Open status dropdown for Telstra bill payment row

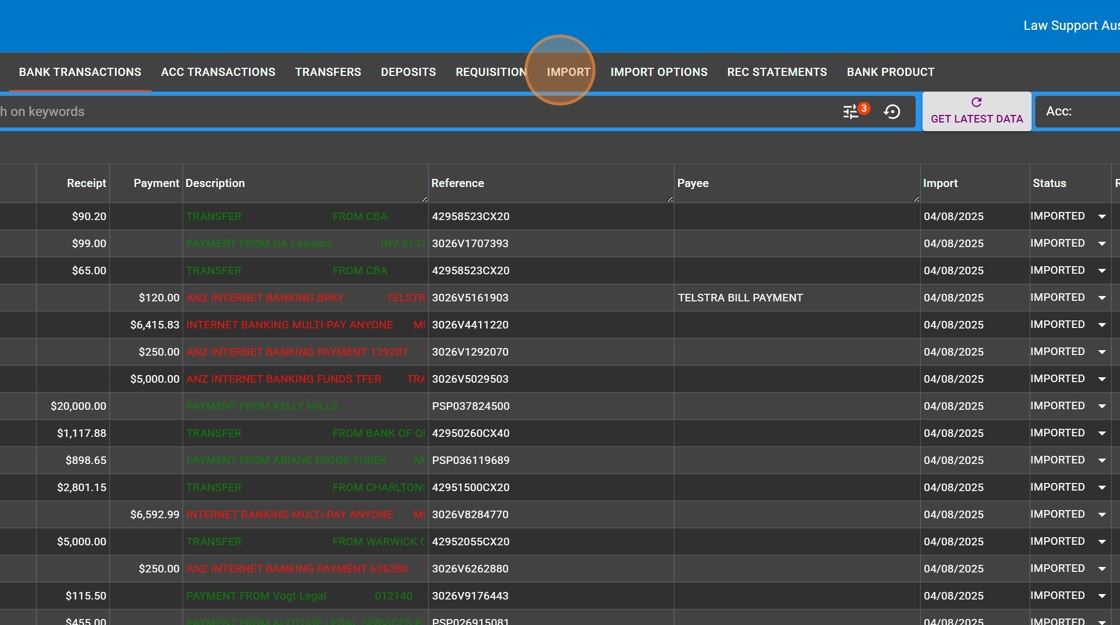(1102, 298)
